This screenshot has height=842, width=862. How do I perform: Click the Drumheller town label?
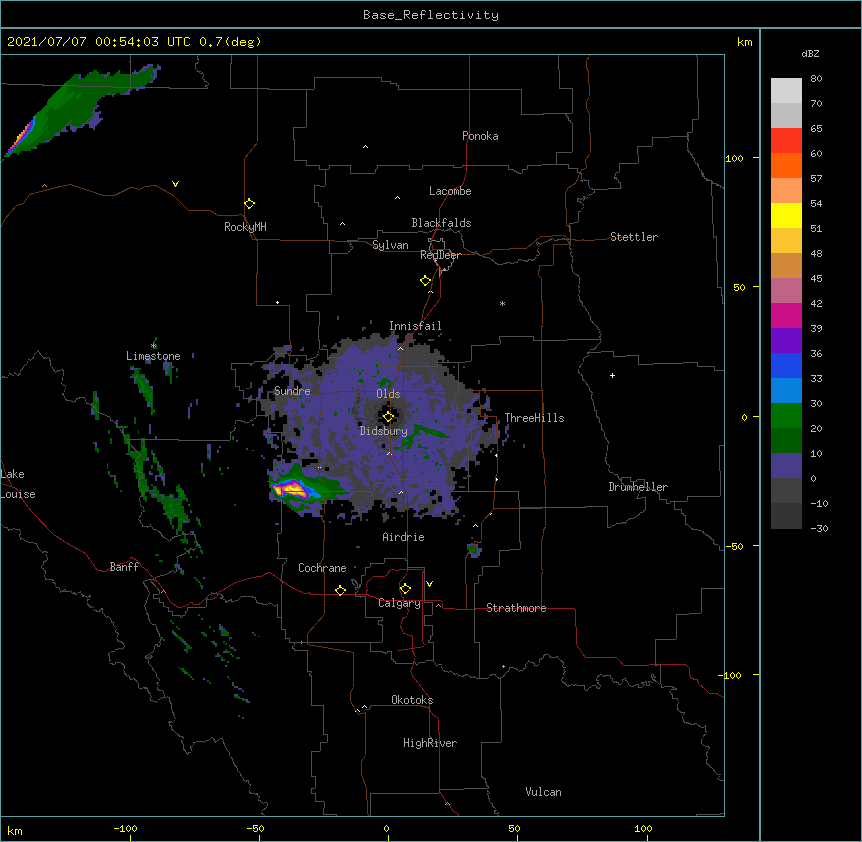(638, 487)
